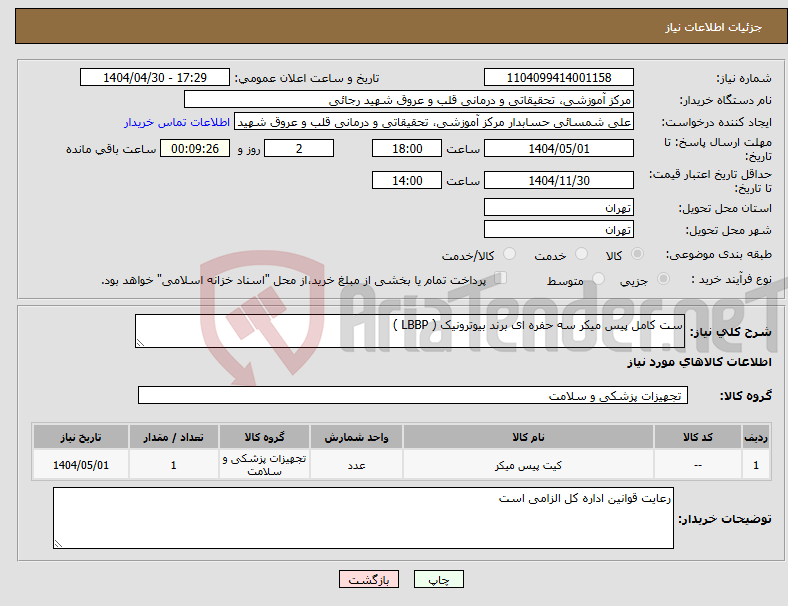The height and width of the screenshot is (606, 788).
Task: Click the price validity date 1404/11/30 field
Action: (x=559, y=180)
